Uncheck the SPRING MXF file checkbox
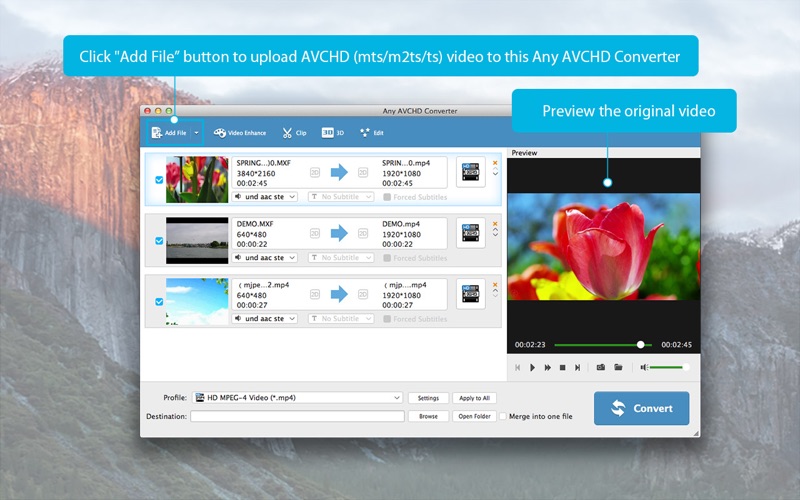 pos(159,180)
